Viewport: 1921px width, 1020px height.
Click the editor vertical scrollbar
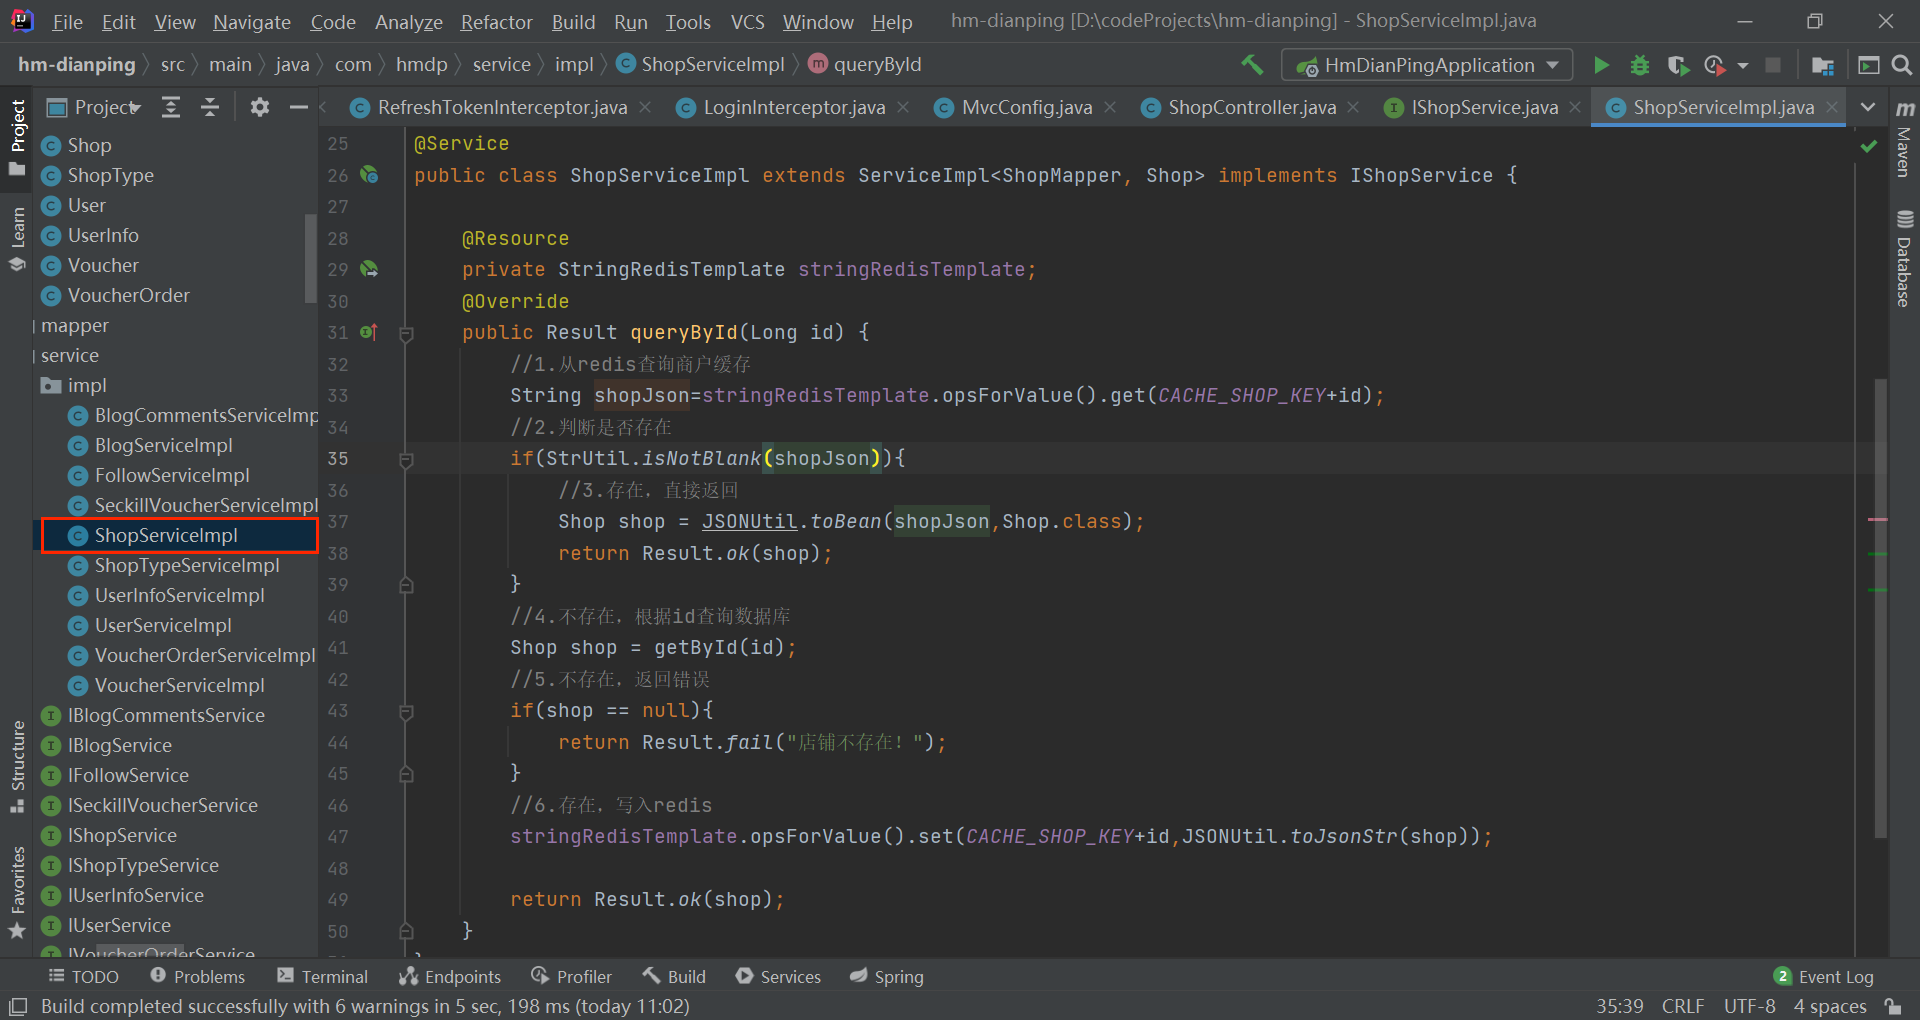1880,608
